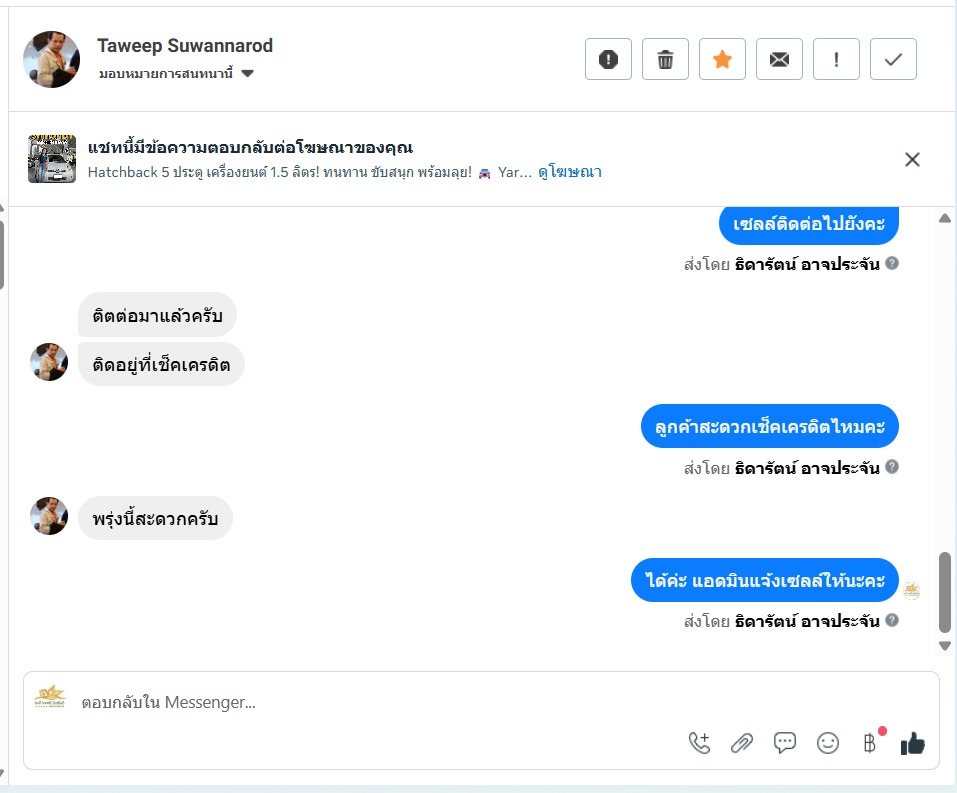The width and height of the screenshot is (957, 793).
Task: Click the Hatchback ad thumbnail image
Action: pos(52,159)
